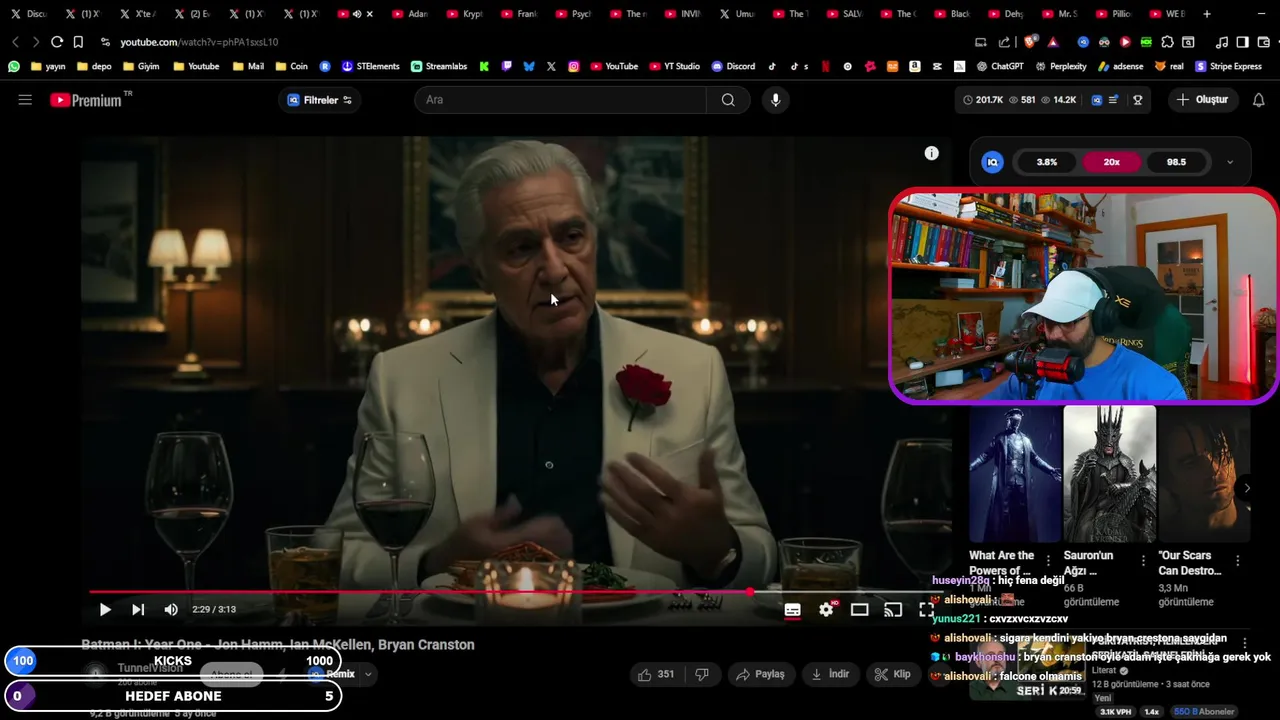Screen dimensions: 1280x720
Task: Switch to theater mode
Action: click(859, 610)
